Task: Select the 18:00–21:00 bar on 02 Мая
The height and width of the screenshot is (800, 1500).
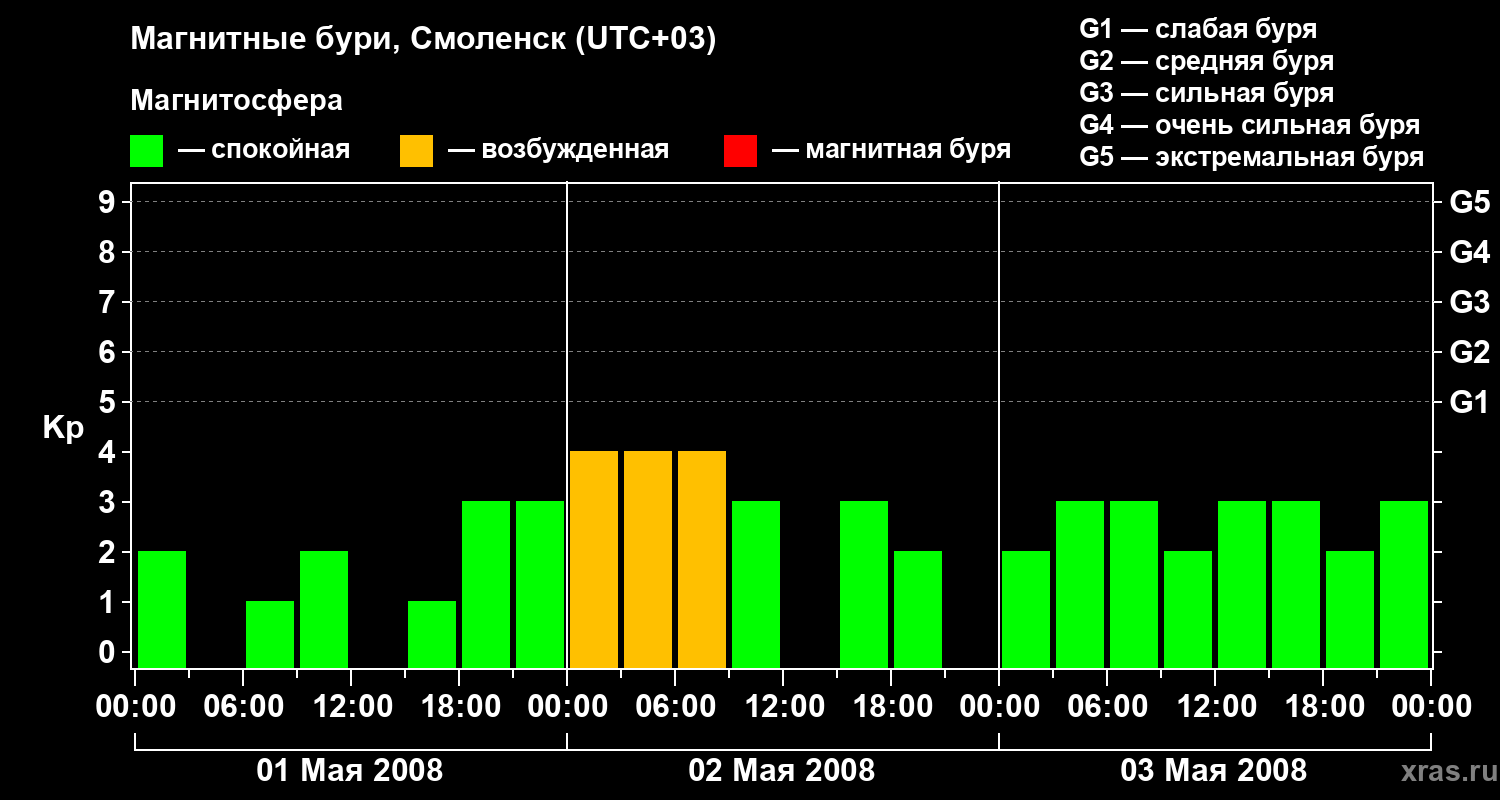Action: [918, 609]
